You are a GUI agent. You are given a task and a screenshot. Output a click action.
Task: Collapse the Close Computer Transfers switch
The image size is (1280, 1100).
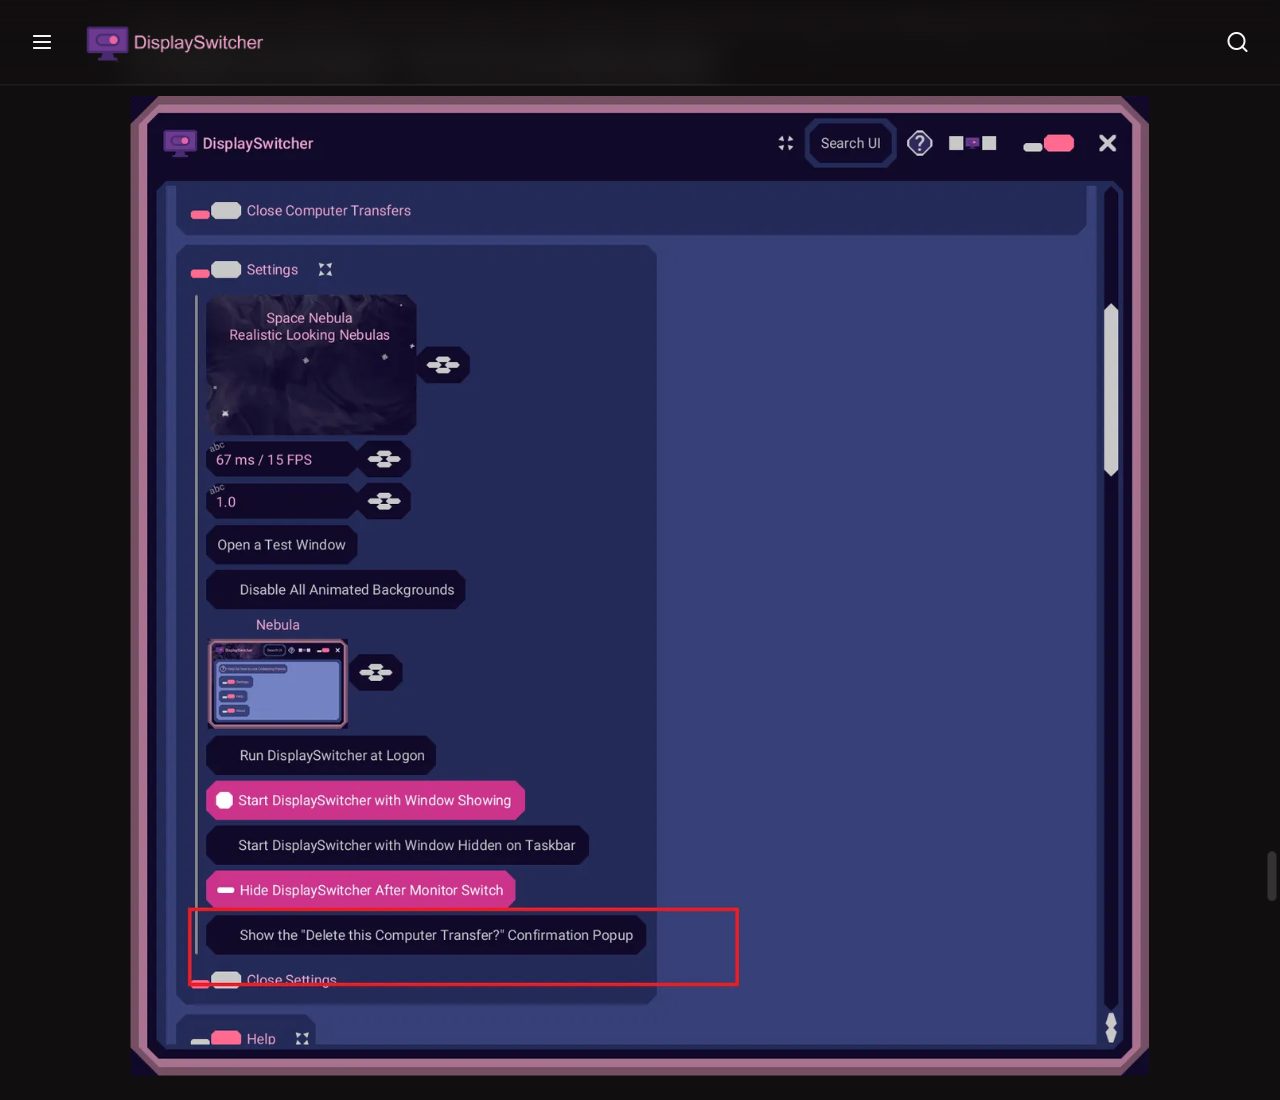216,211
